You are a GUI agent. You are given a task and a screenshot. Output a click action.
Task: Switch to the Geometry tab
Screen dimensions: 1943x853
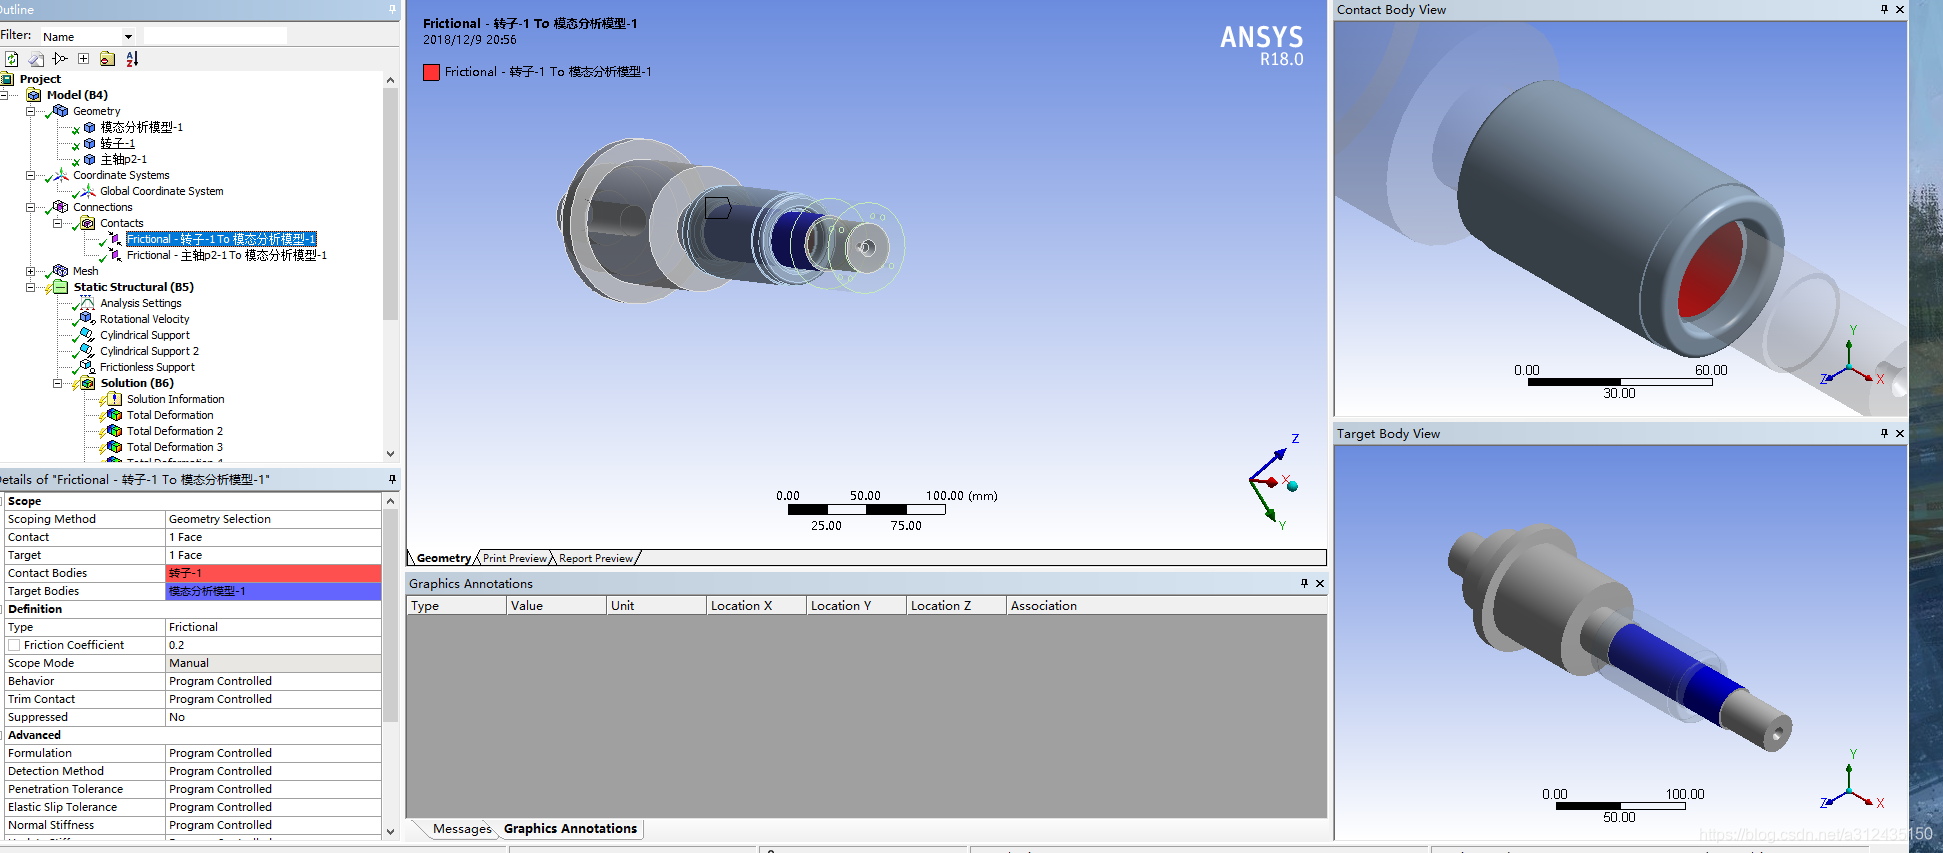click(x=443, y=558)
